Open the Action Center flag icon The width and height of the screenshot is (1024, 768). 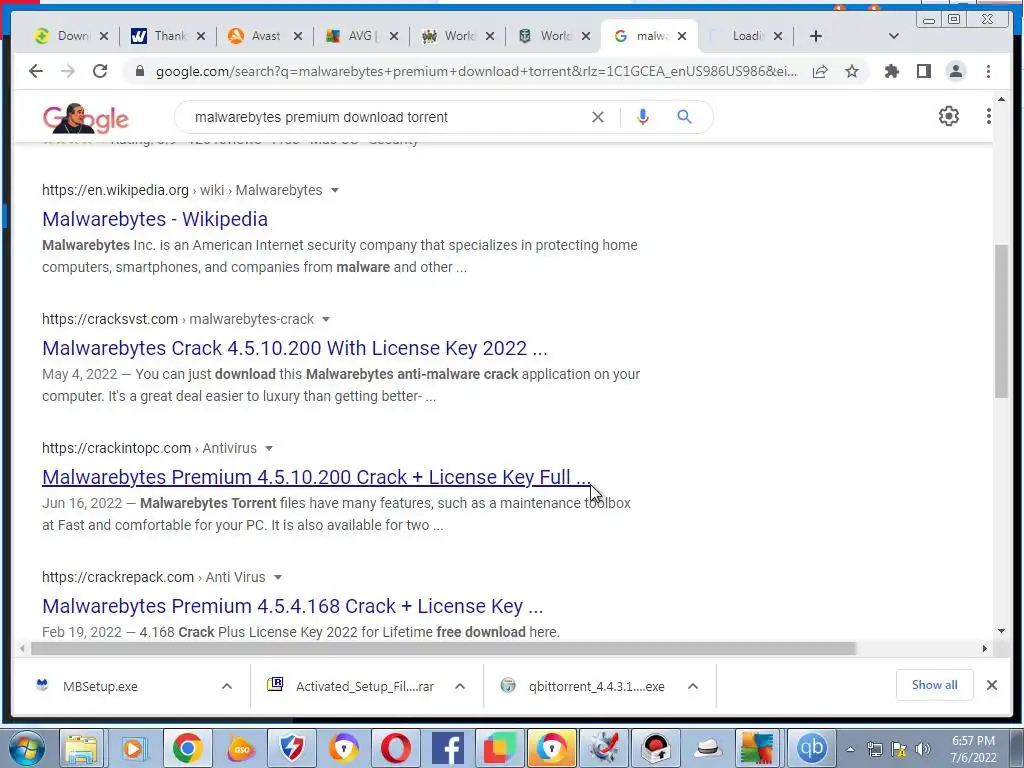pos(899,749)
